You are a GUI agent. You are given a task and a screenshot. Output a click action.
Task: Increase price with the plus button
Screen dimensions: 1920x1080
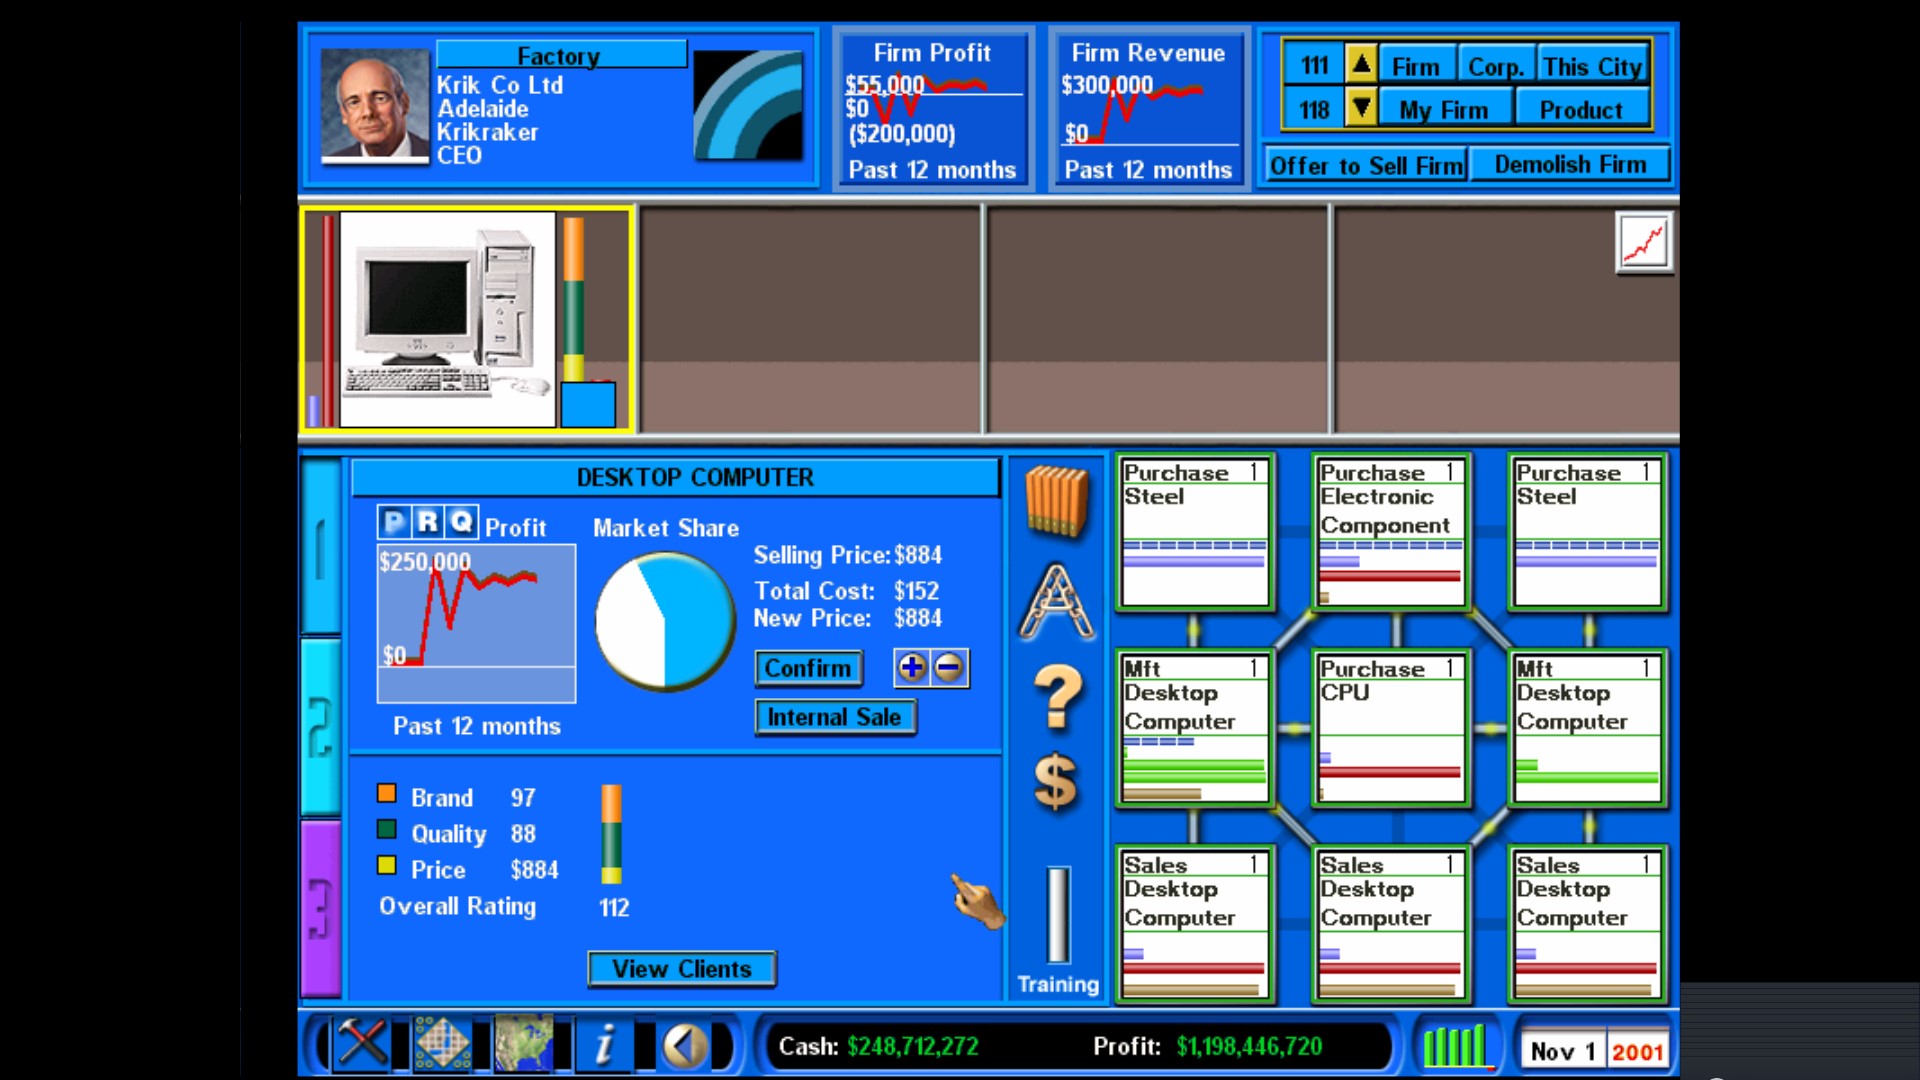tap(911, 667)
